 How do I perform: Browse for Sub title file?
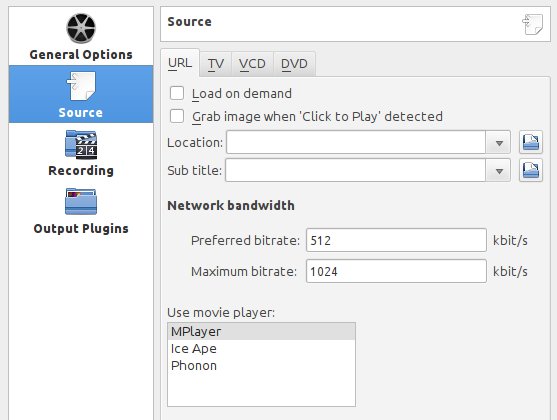[x=531, y=171]
